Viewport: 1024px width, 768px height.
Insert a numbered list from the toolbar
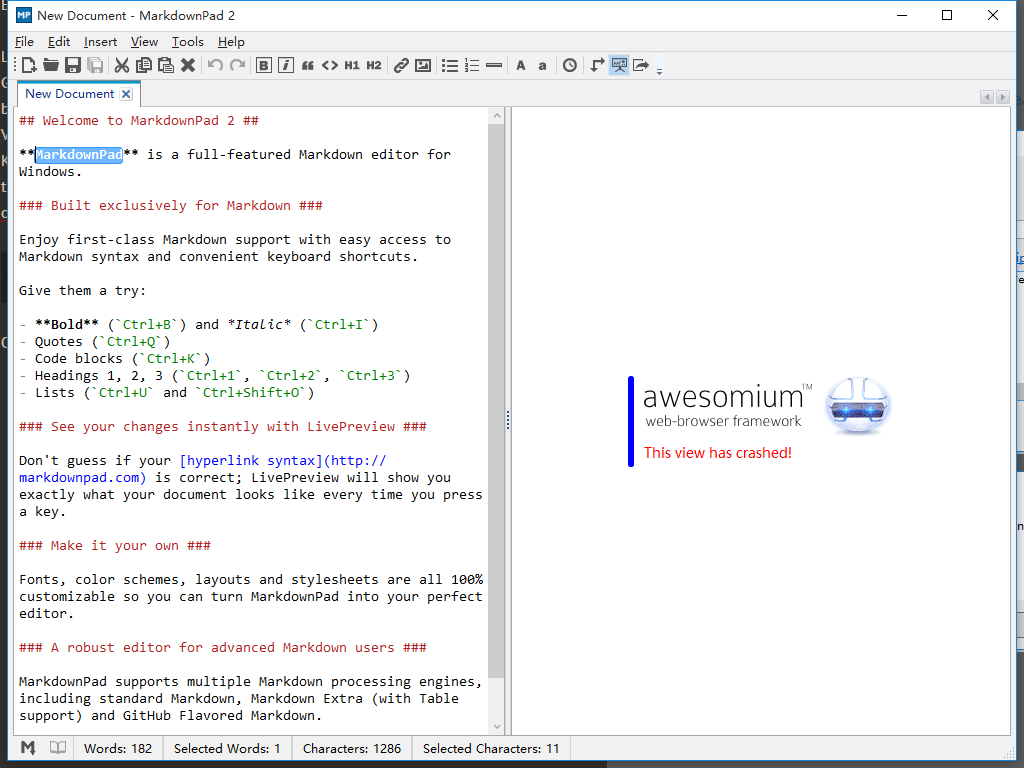click(472, 65)
